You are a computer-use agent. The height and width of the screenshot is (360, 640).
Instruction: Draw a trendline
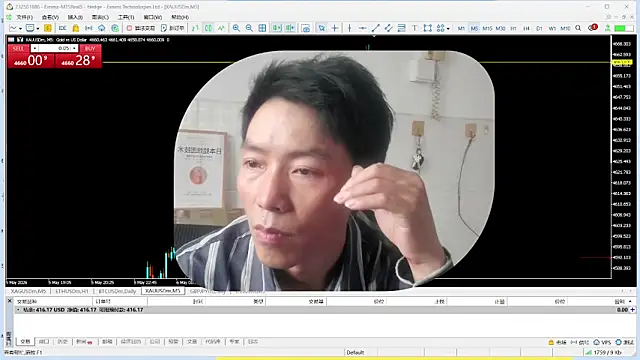(376, 28)
